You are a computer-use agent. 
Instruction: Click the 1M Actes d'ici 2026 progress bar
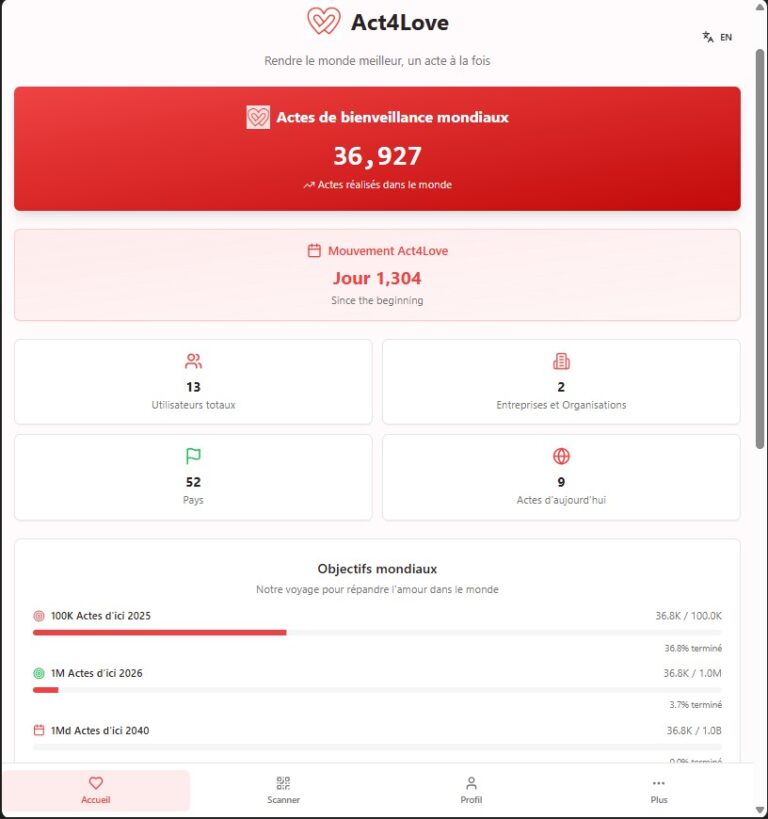[377, 690]
